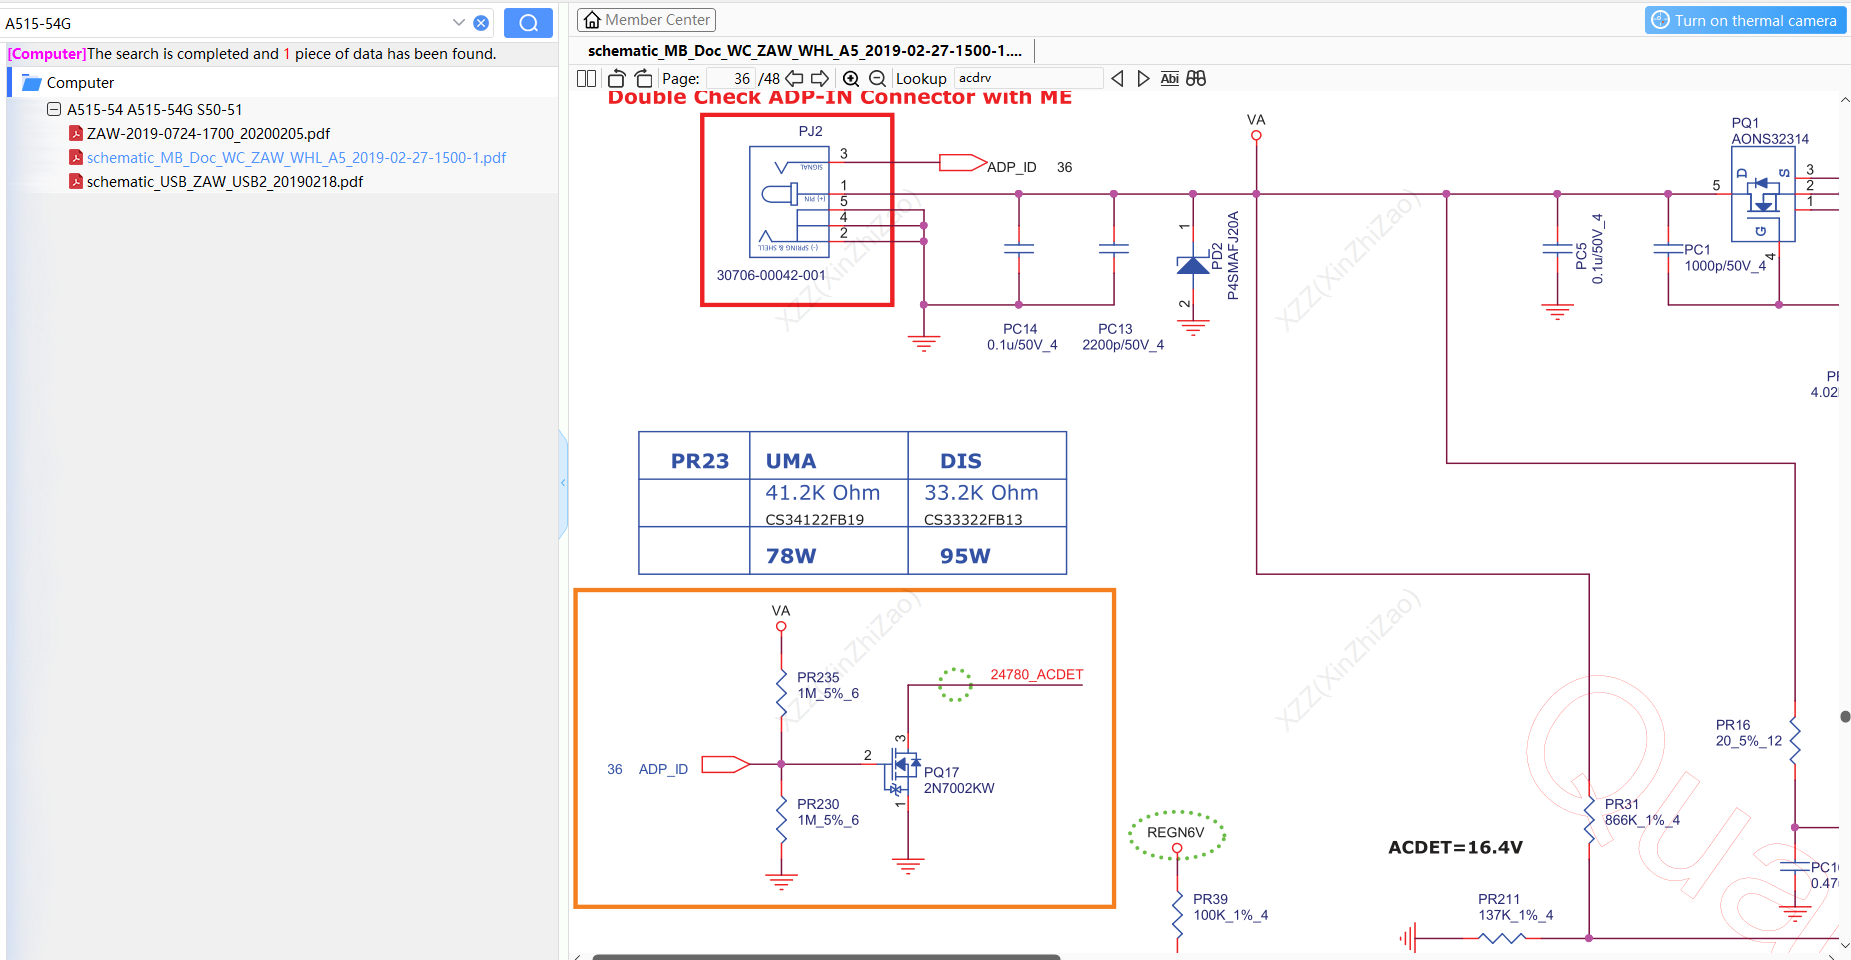Click the vertical scrollbar up arrow
This screenshot has height=960, width=1851.
(1844, 100)
